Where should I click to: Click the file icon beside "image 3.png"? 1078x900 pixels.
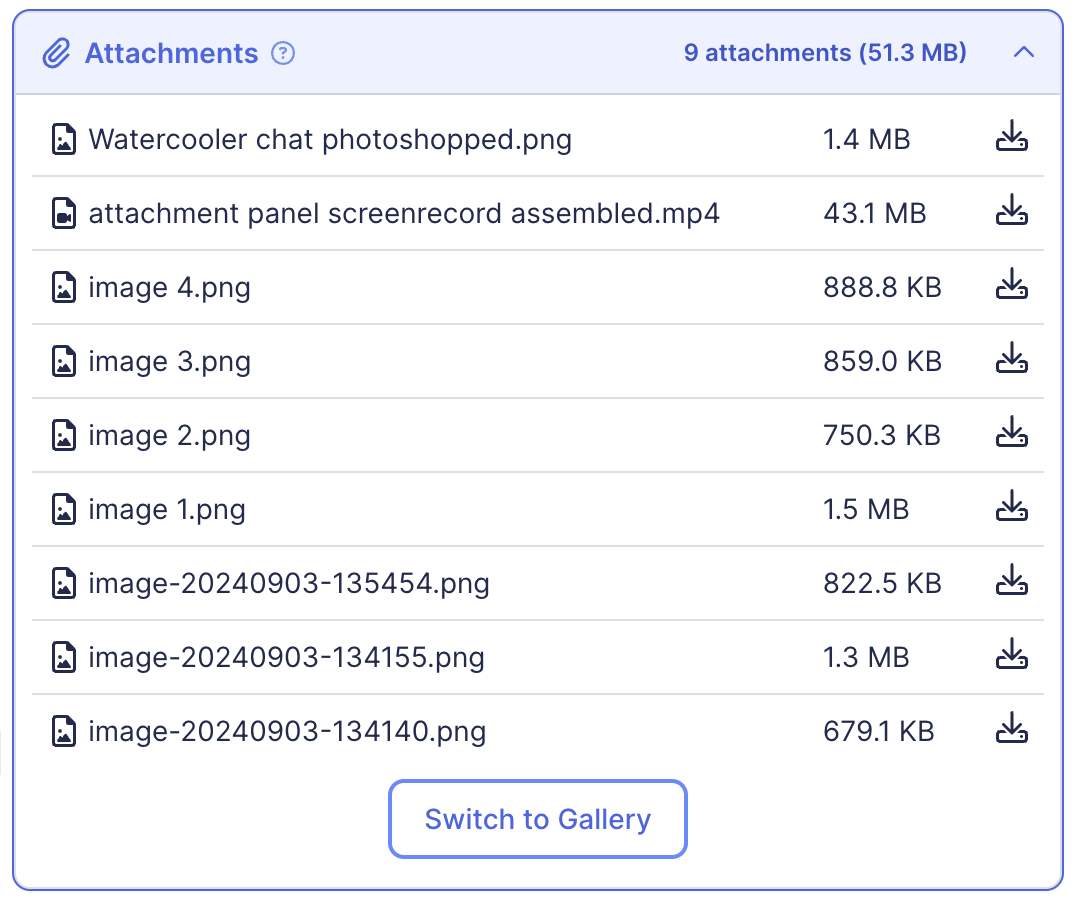[64, 360]
